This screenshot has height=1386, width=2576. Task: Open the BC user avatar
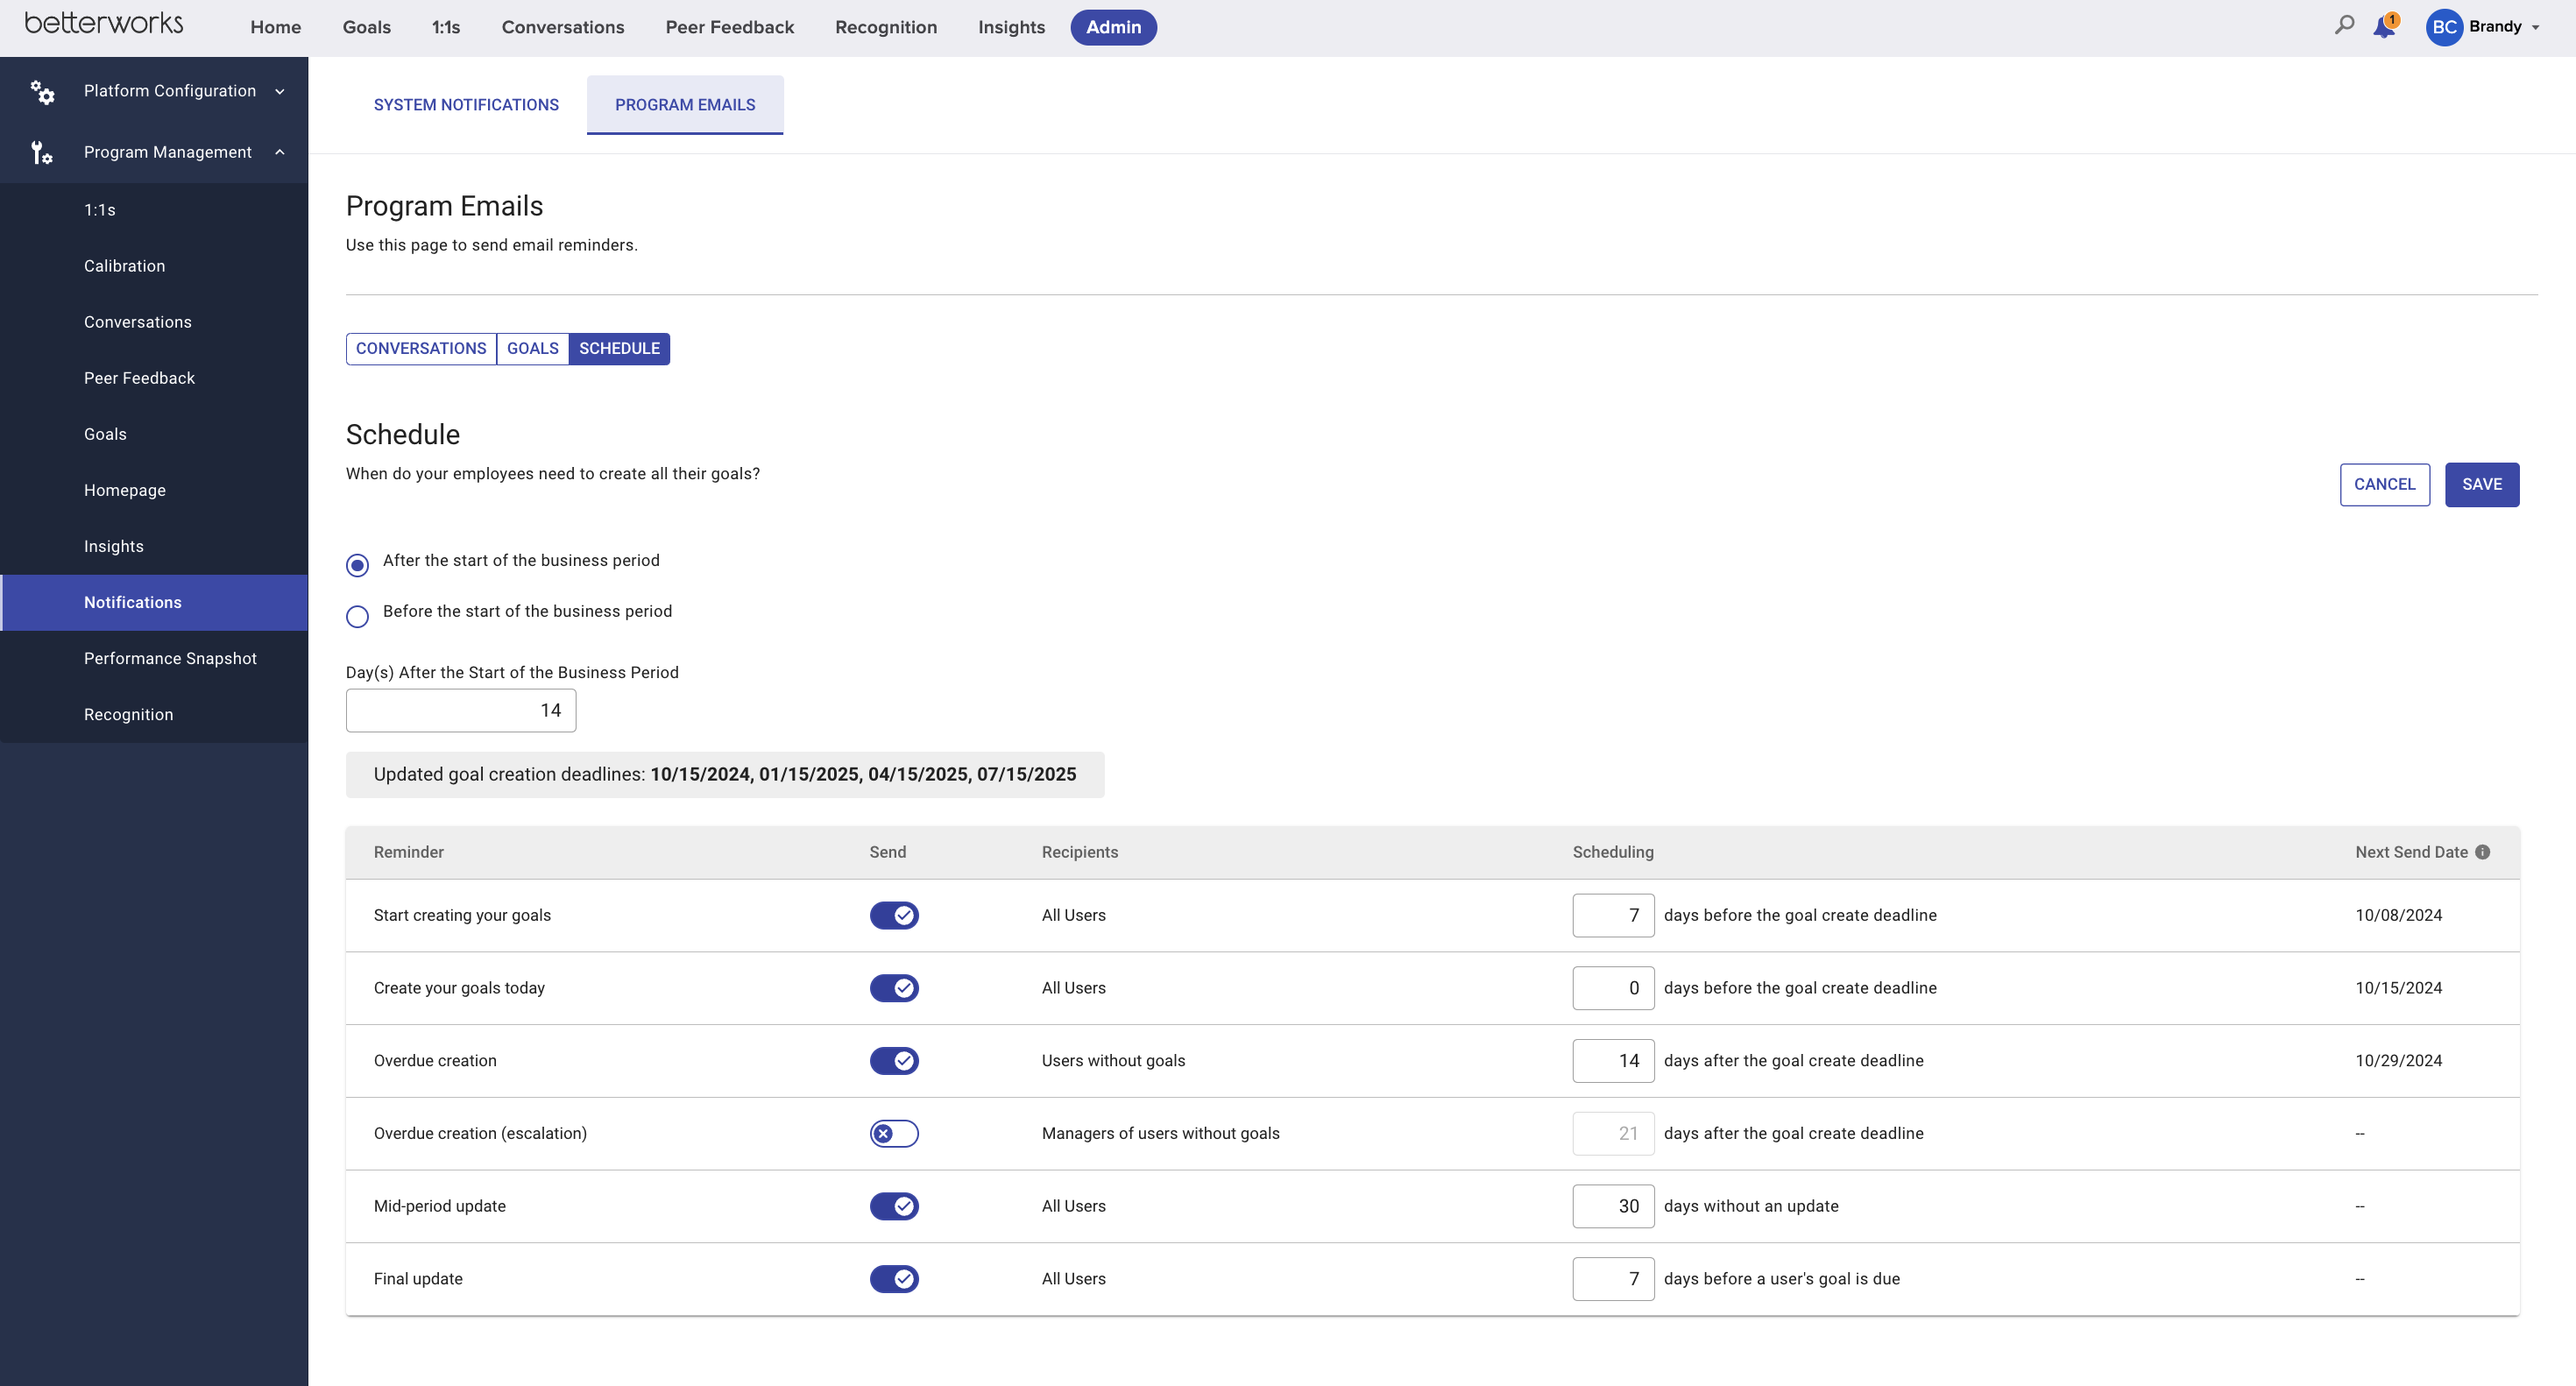(x=2444, y=27)
